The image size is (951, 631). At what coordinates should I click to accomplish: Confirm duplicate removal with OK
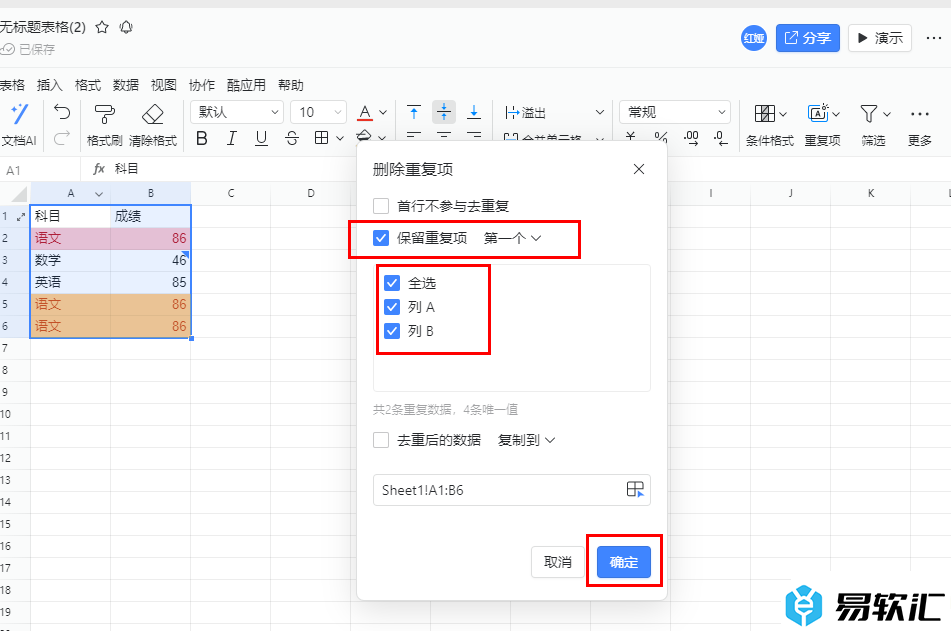[623, 562]
